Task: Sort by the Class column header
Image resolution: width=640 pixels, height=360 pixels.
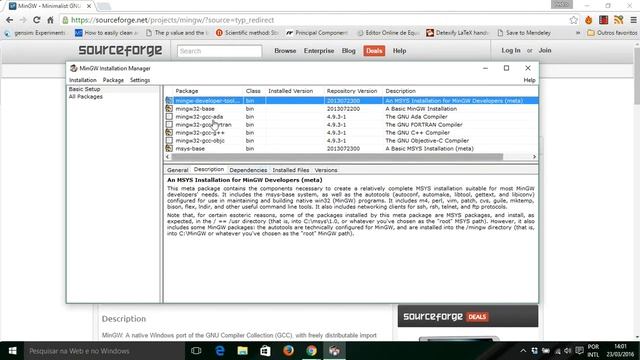Action: point(253,91)
